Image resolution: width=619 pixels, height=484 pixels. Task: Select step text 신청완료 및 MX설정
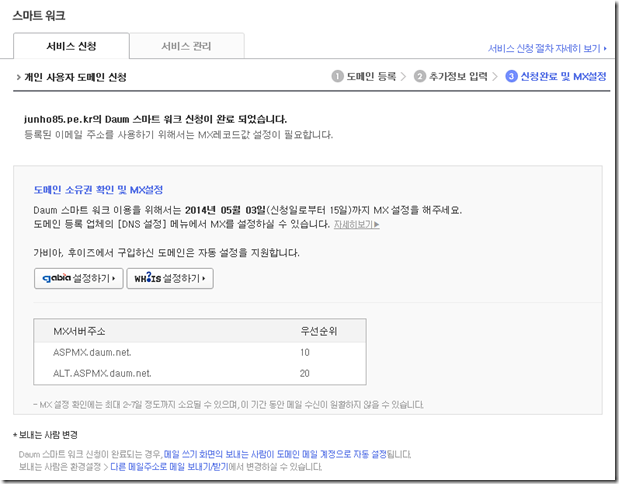(563, 76)
